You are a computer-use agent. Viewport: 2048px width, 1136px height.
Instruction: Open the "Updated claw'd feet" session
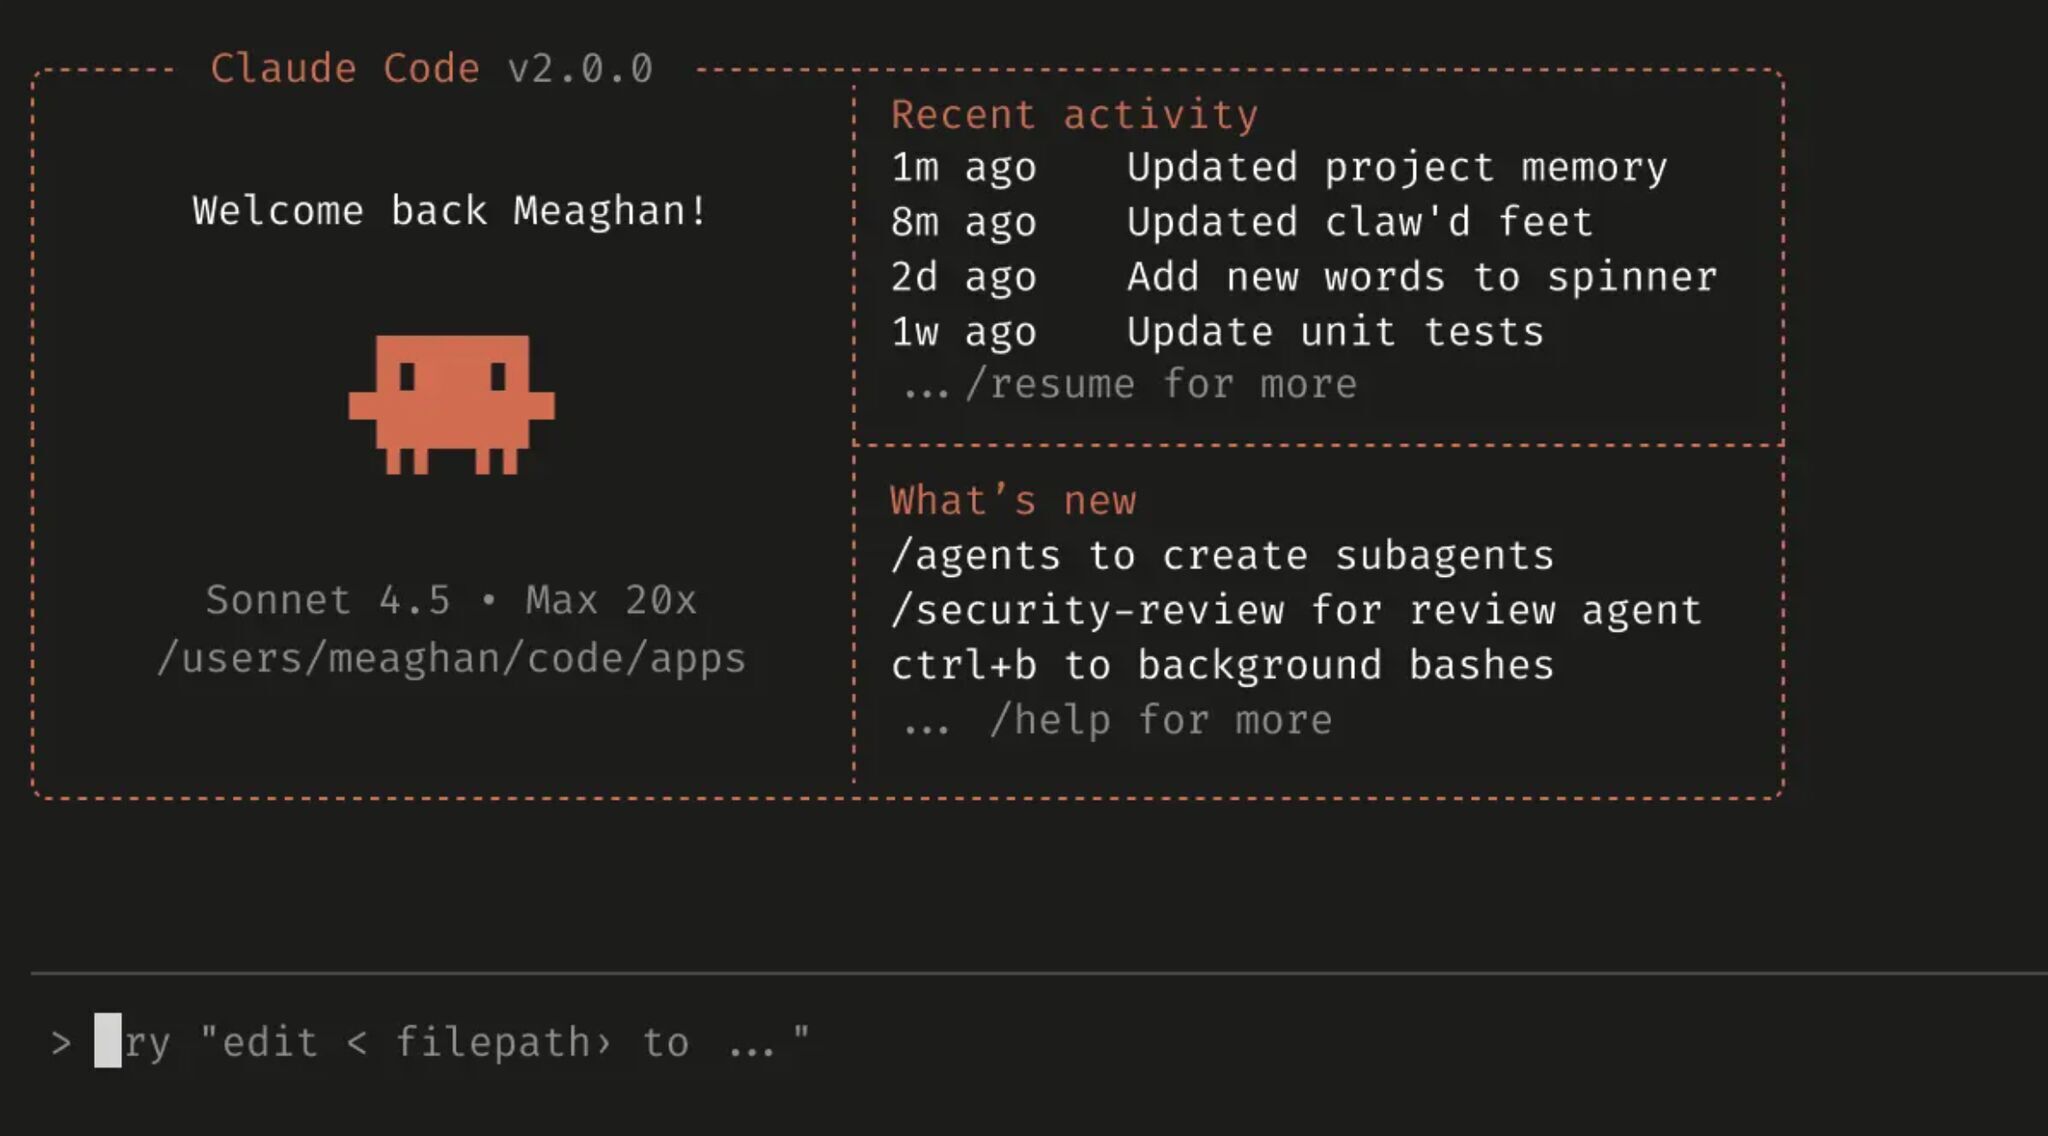point(1241,222)
